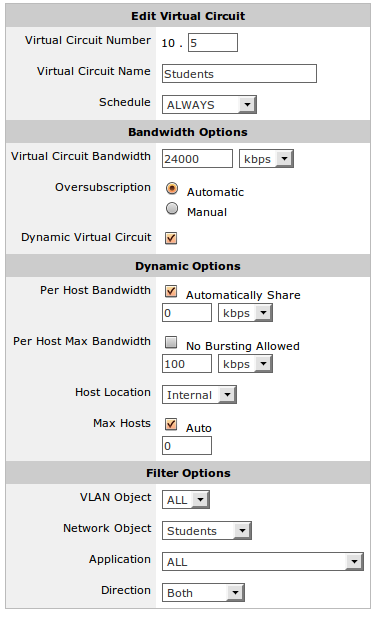Toggle the Automatically Share checkbox
Viewport: 375px width, 618px height.
coord(171,292)
